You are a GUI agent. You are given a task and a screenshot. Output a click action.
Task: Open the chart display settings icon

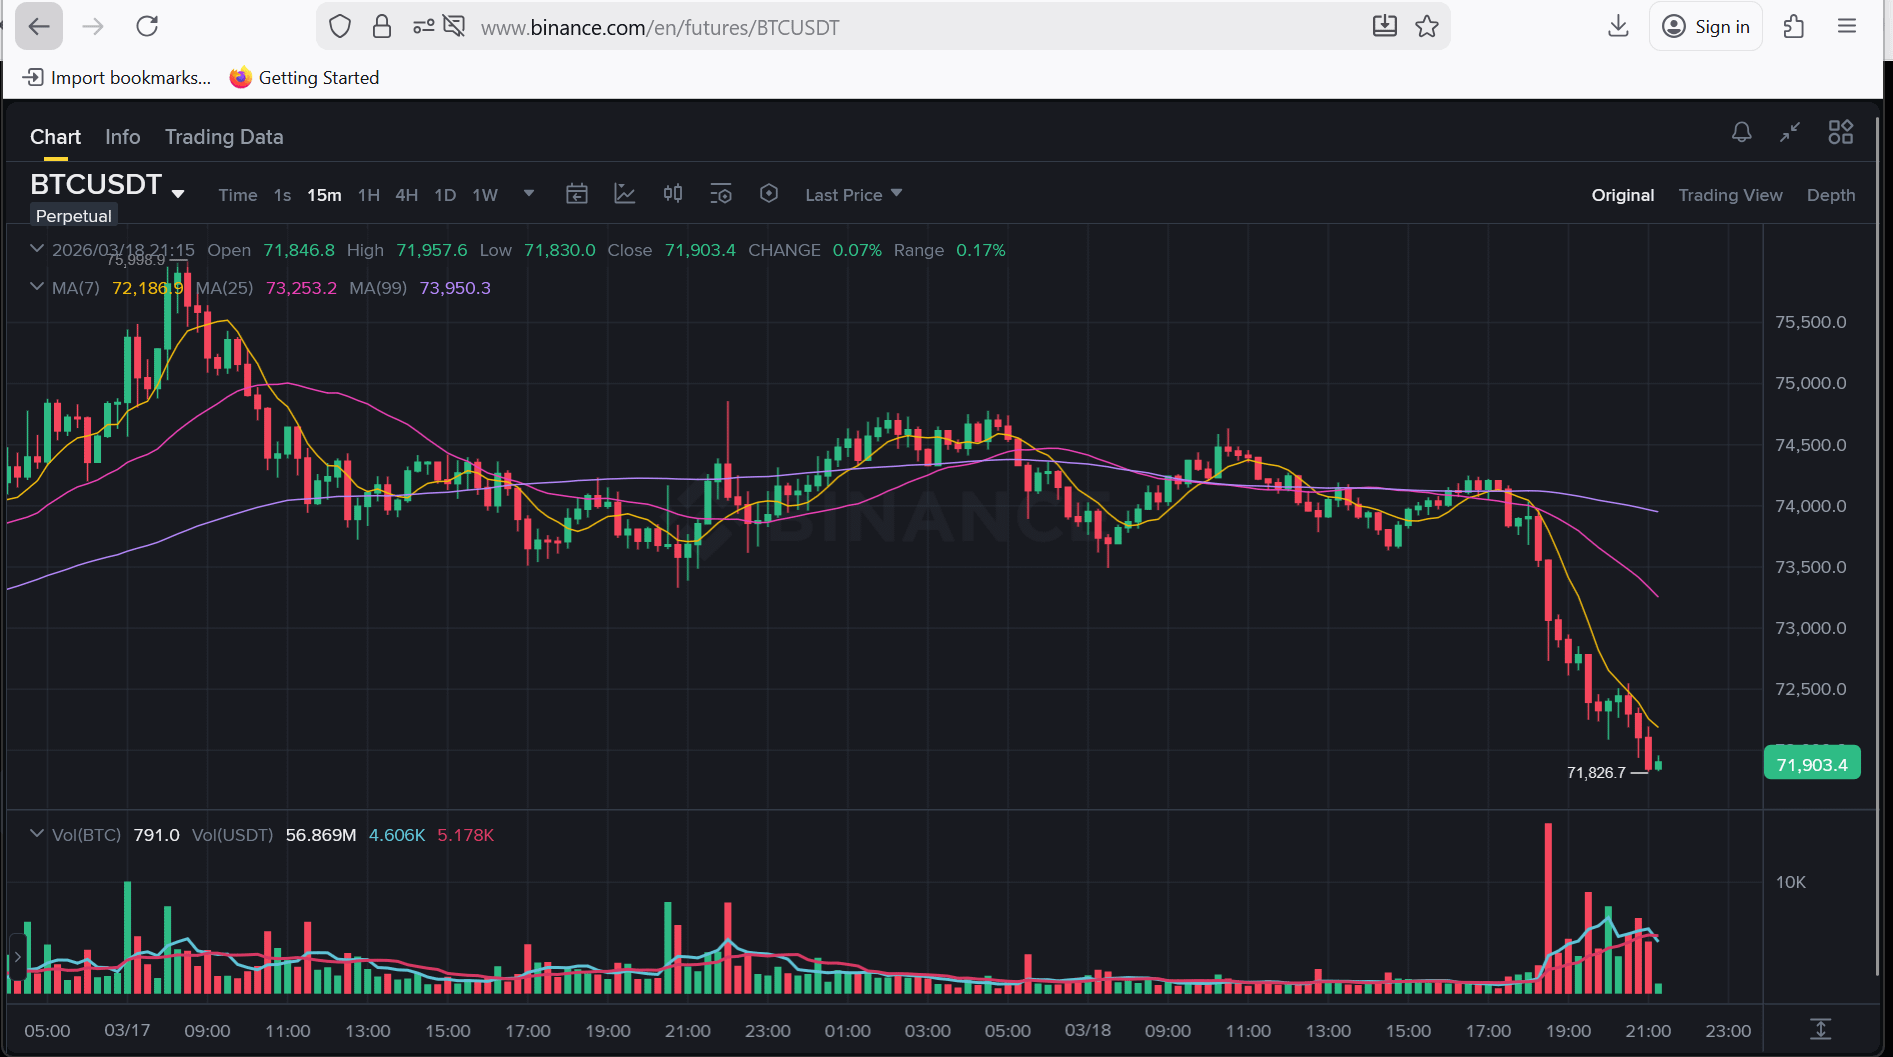[721, 194]
